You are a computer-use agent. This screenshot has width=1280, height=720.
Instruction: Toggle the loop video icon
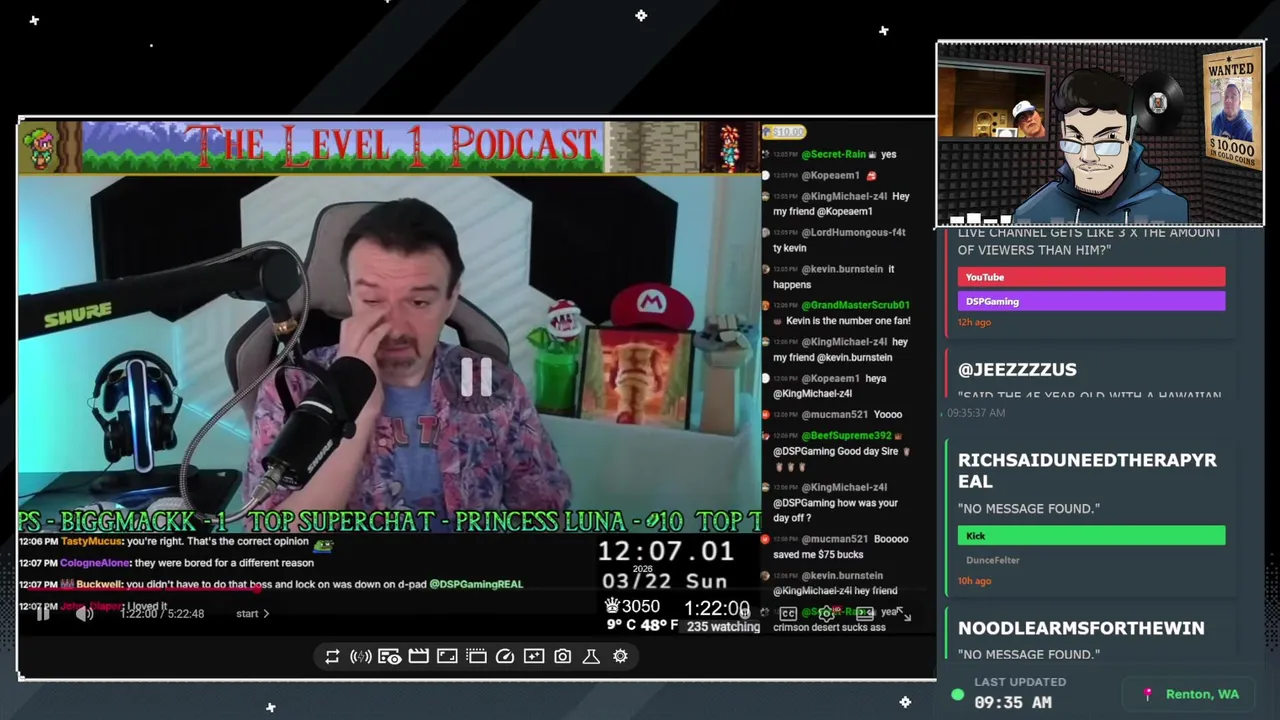pos(332,656)
